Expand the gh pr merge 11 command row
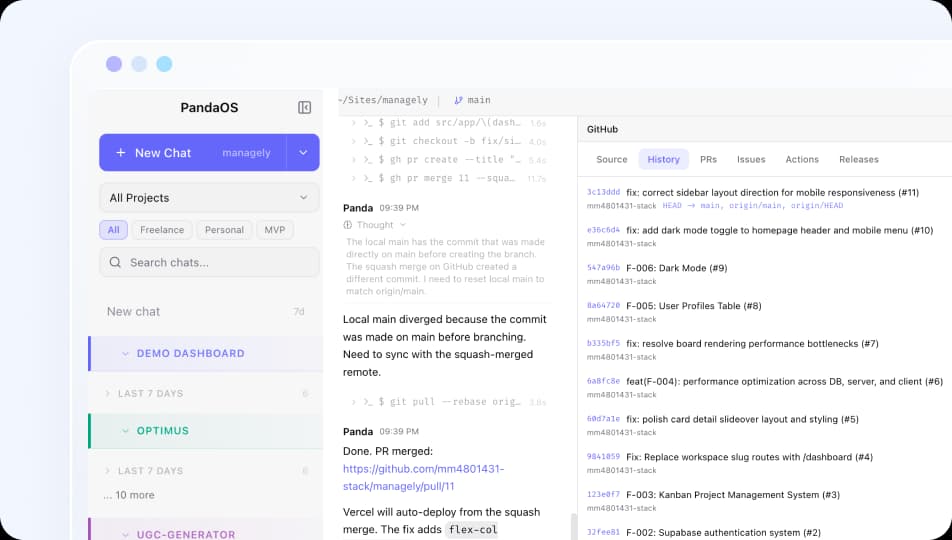The width and height of the screenshot is (952, 540). pyautogui.click(x=448, y=178)
